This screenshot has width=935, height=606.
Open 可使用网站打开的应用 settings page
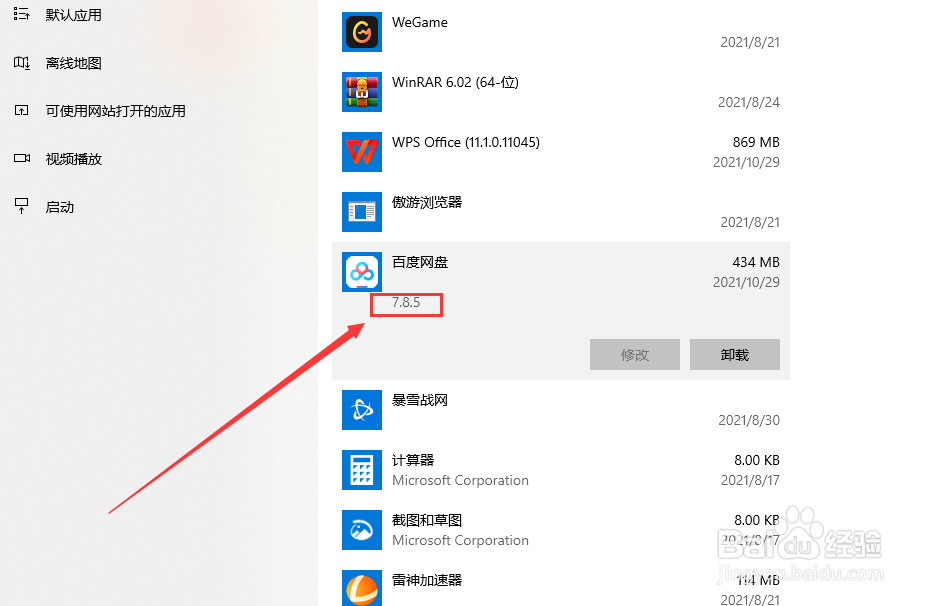coord(116,111)
